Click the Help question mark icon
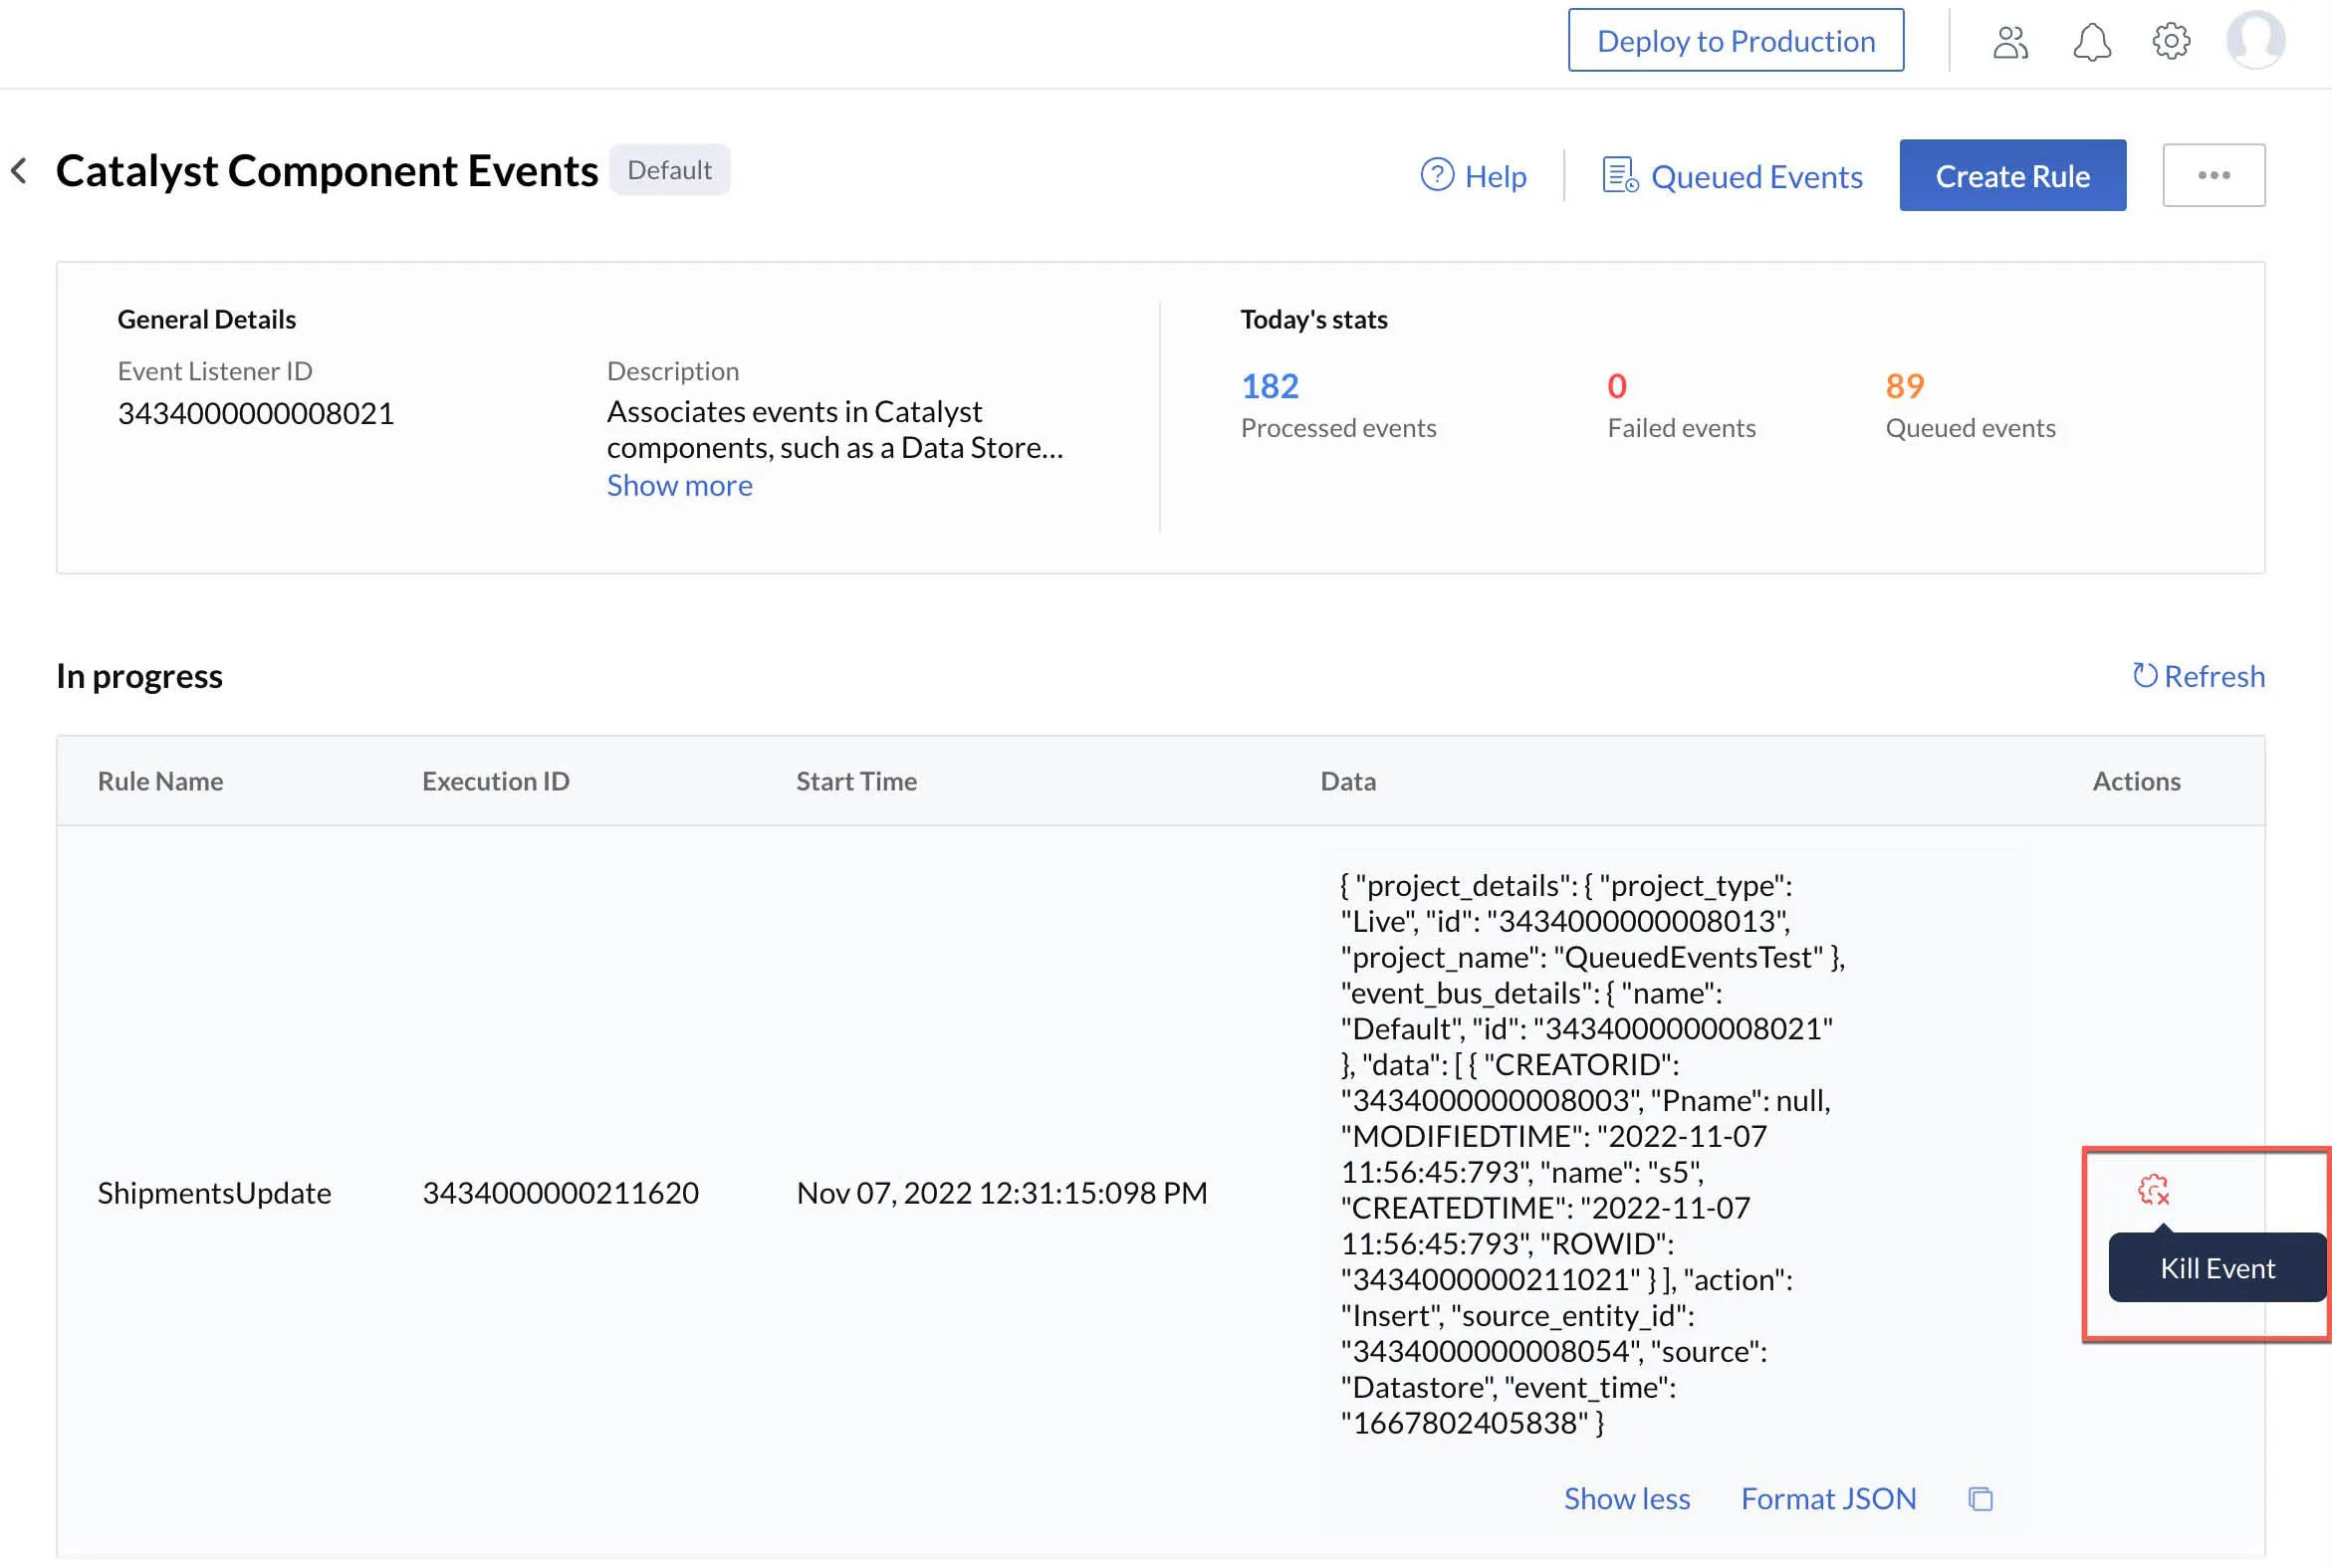The image size is (2332, 1568). (x=1437, y=175)
